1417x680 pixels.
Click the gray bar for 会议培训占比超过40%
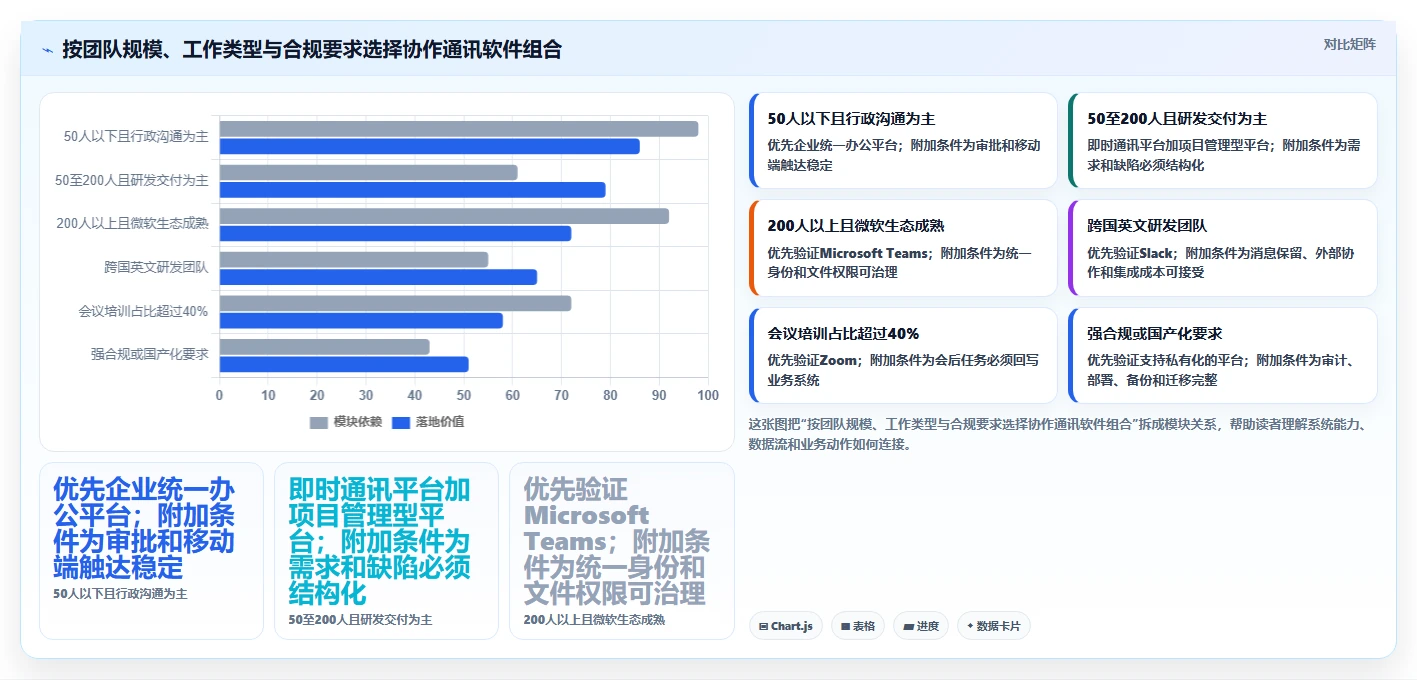point(396,303)
